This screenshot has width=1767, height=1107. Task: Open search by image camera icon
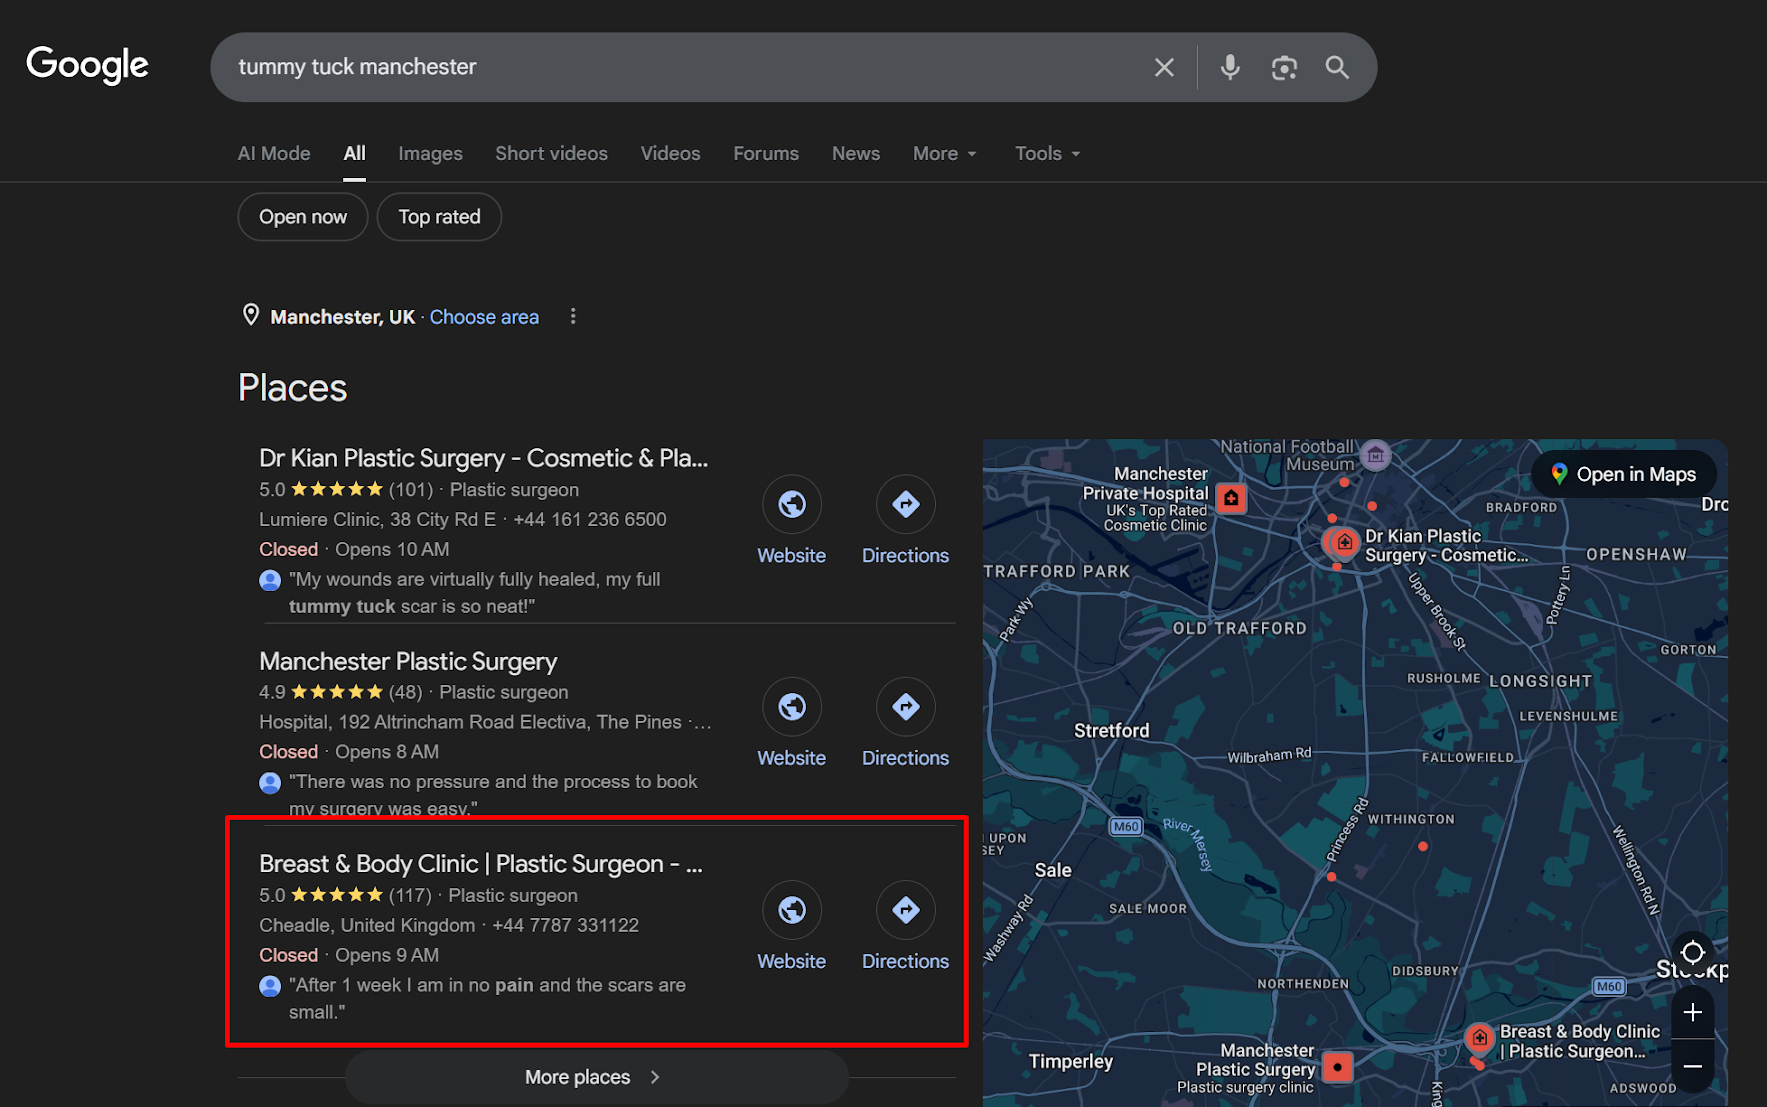1284,67
